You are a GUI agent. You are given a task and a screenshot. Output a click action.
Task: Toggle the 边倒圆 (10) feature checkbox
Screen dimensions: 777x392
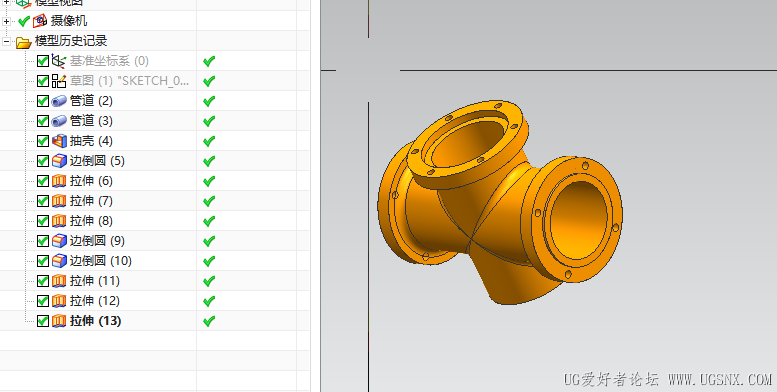pyautogui.click(x=43, y=261)
